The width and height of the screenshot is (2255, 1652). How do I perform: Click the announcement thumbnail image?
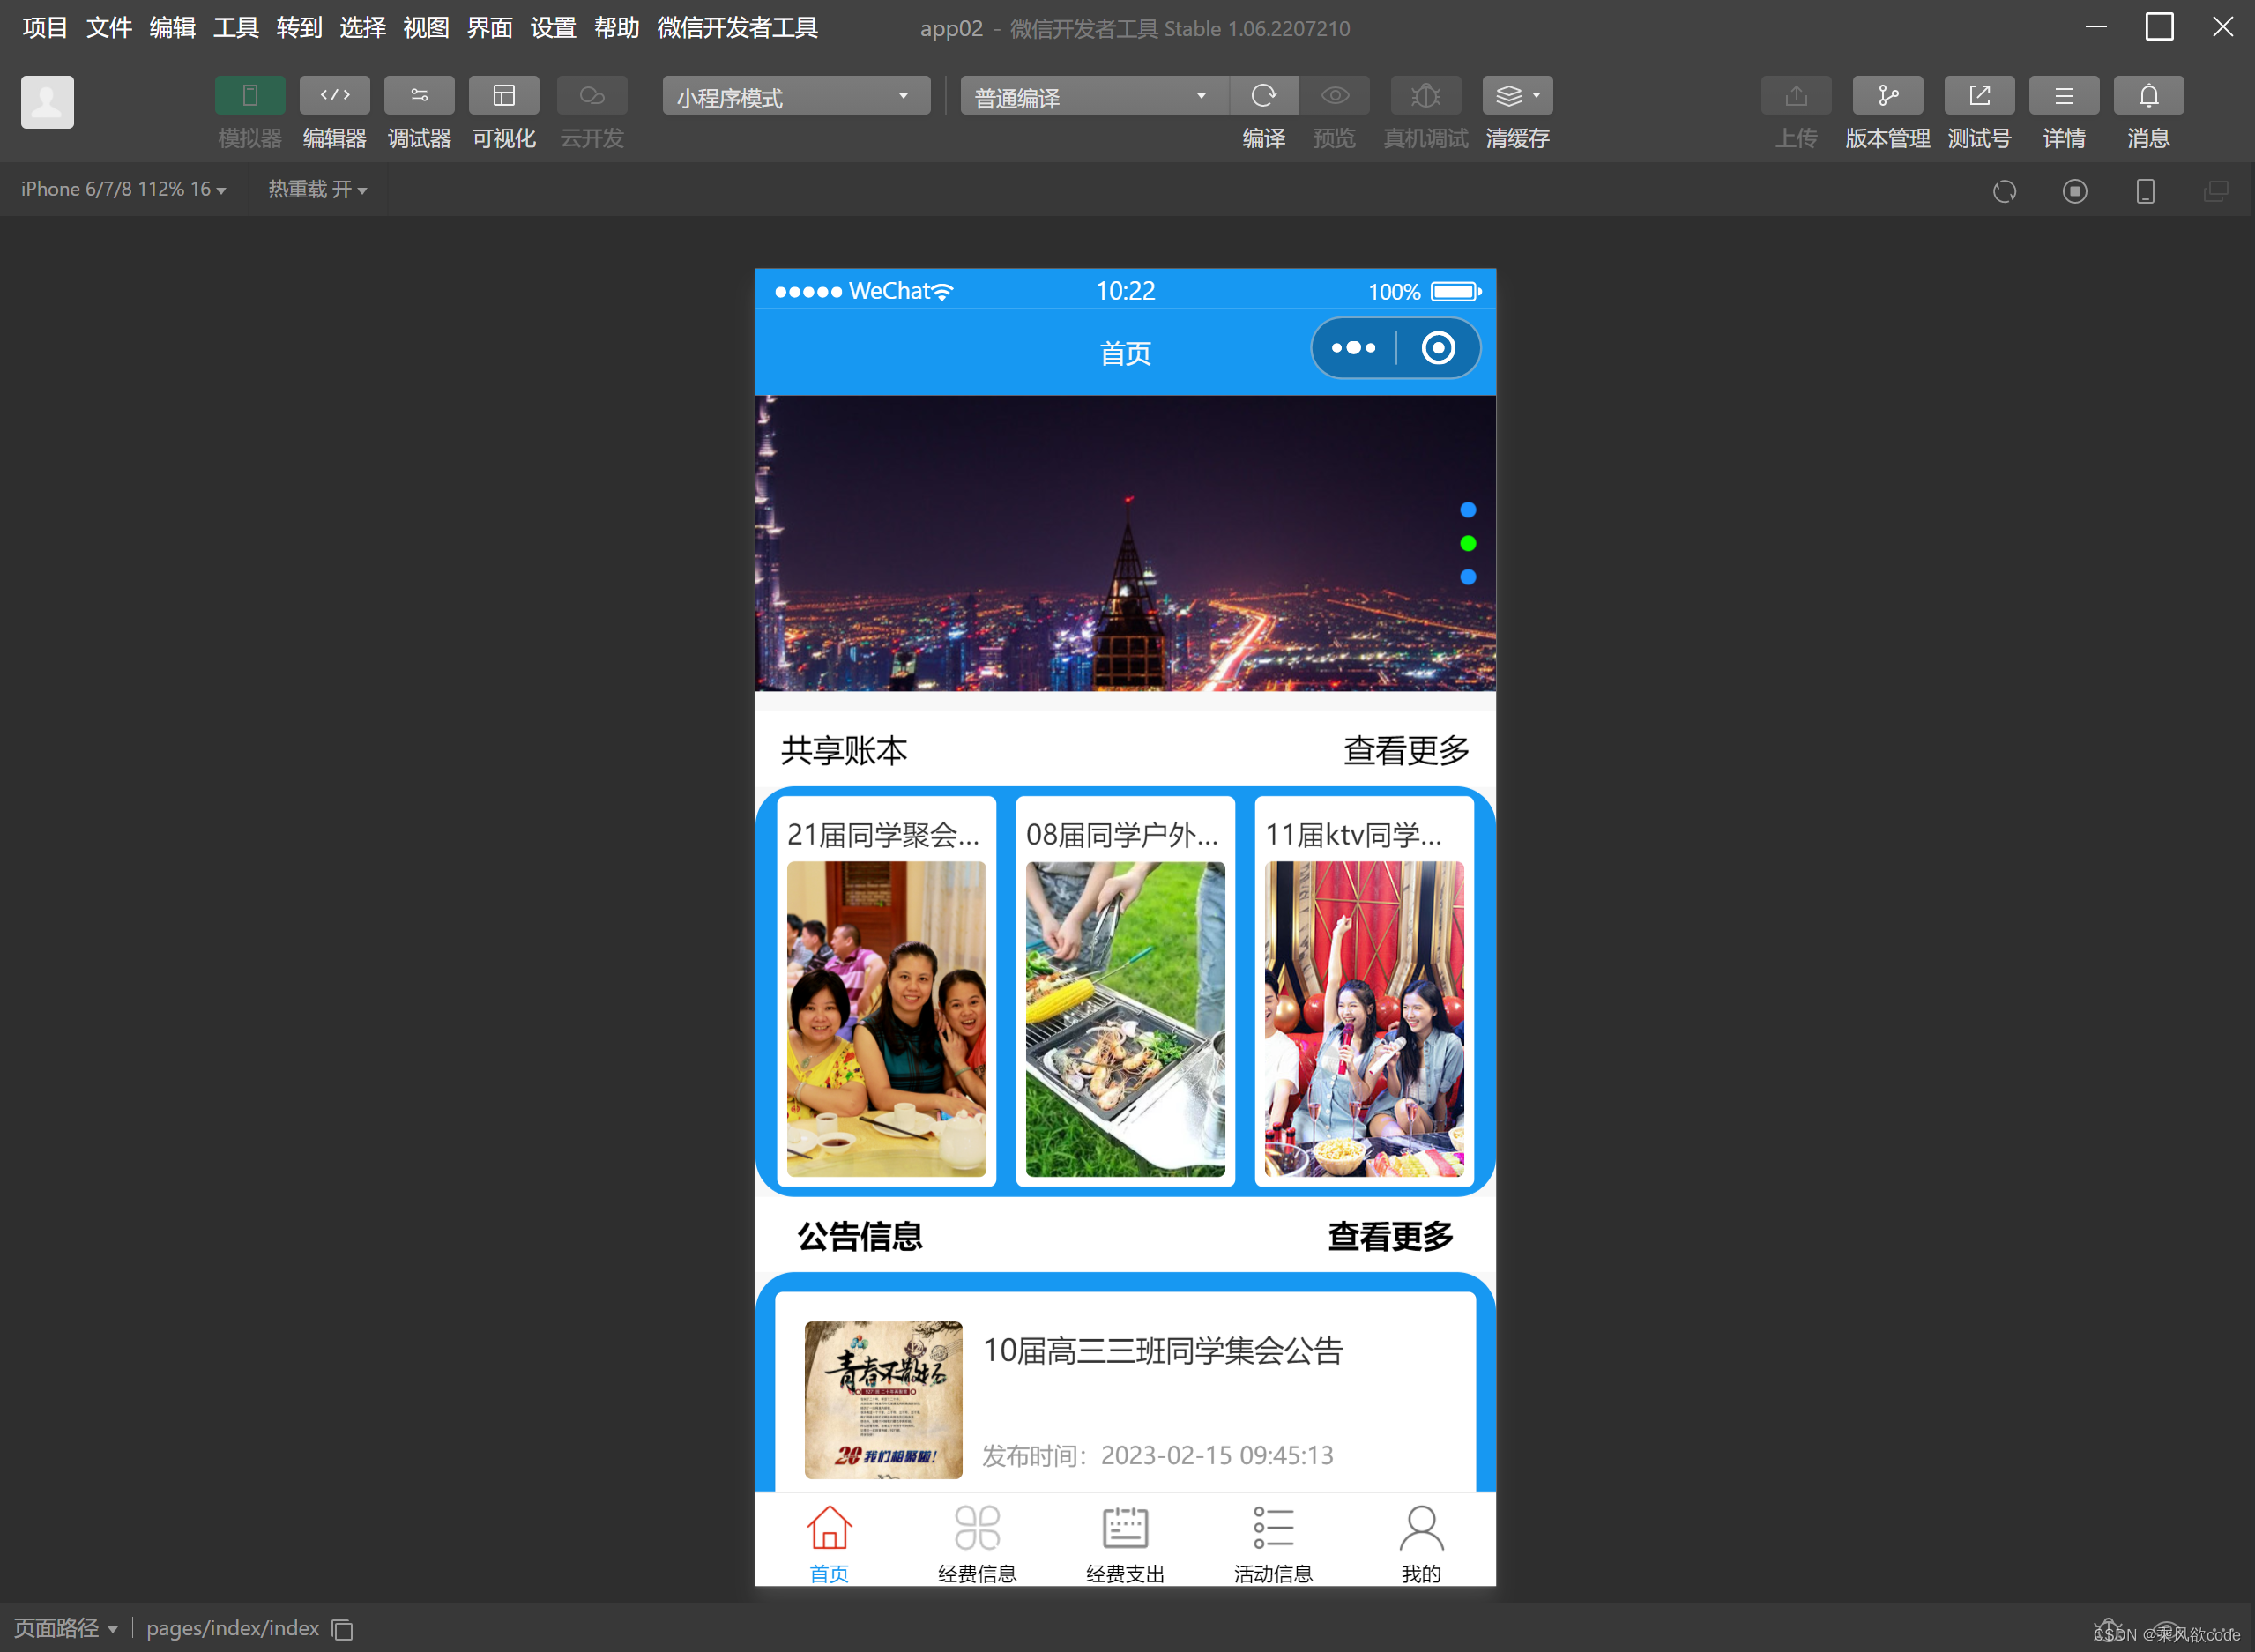click(x=882, y=1400)
